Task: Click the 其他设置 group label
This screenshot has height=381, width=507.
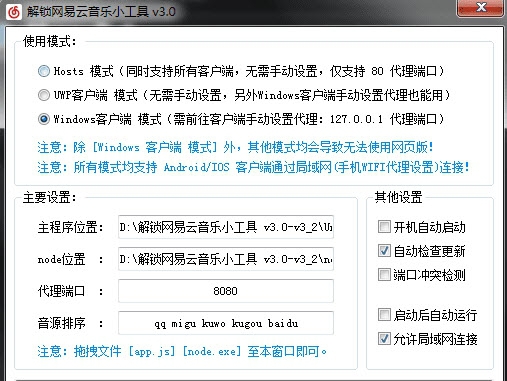Action: pyautogui.click(x=398, y=197)
